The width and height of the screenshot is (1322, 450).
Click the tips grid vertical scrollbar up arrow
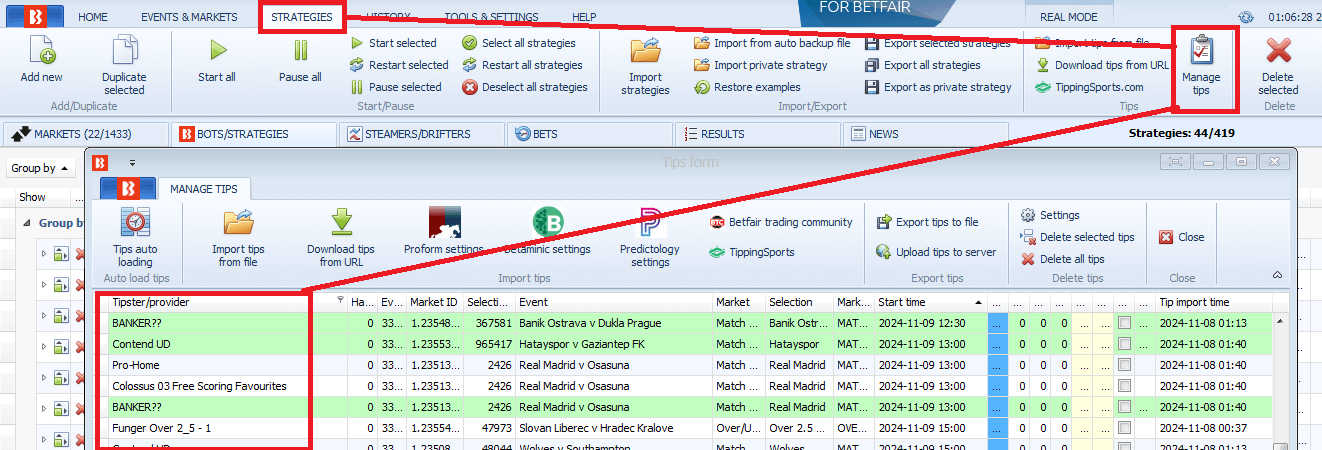click(1281, 322)
